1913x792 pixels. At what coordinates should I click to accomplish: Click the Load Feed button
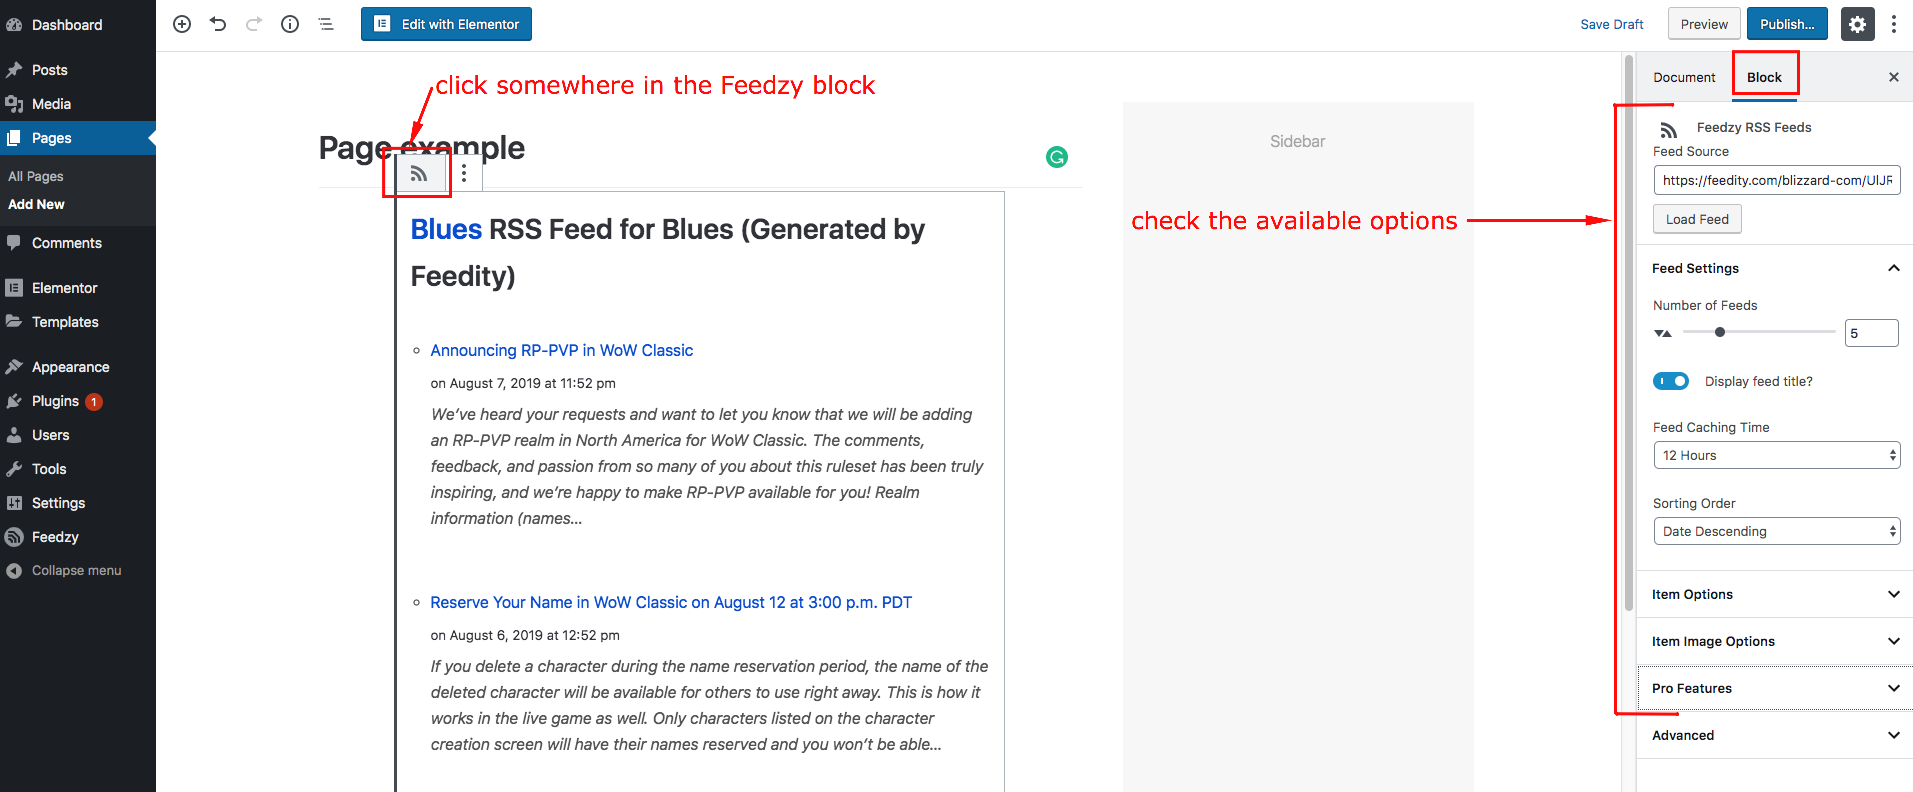(1696, 218)
